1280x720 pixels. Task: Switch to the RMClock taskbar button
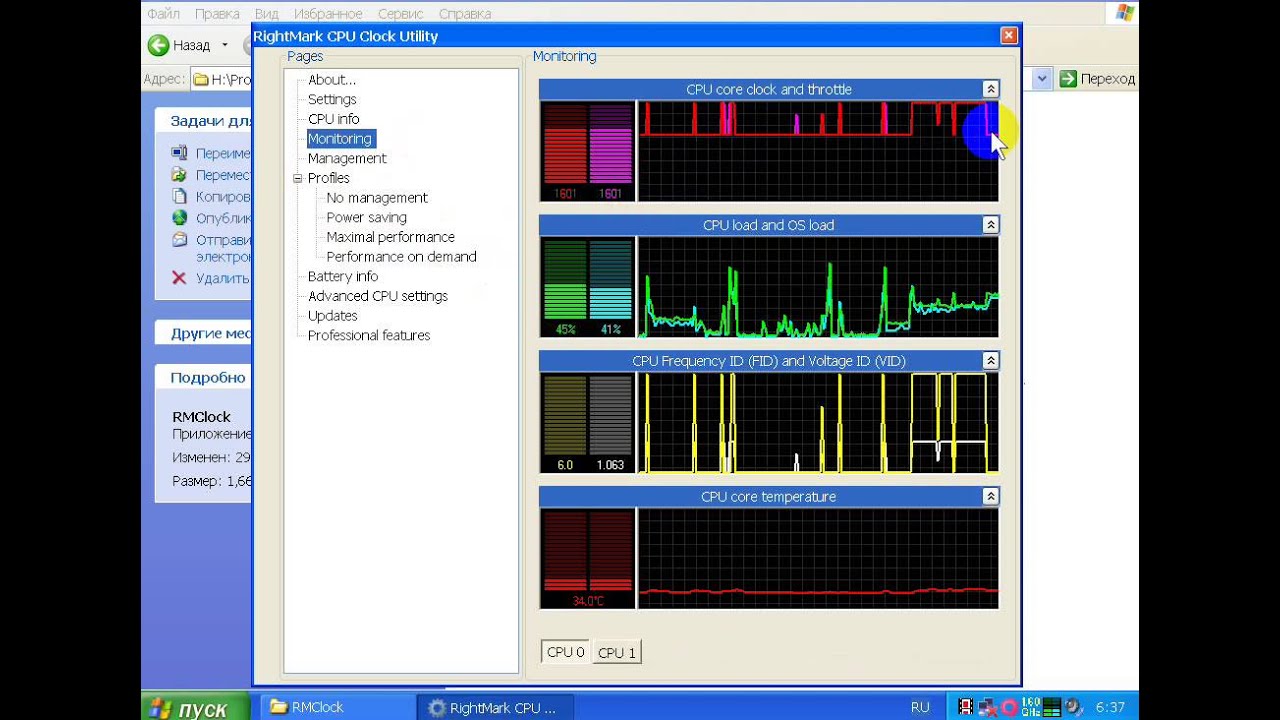click(335, 707)
